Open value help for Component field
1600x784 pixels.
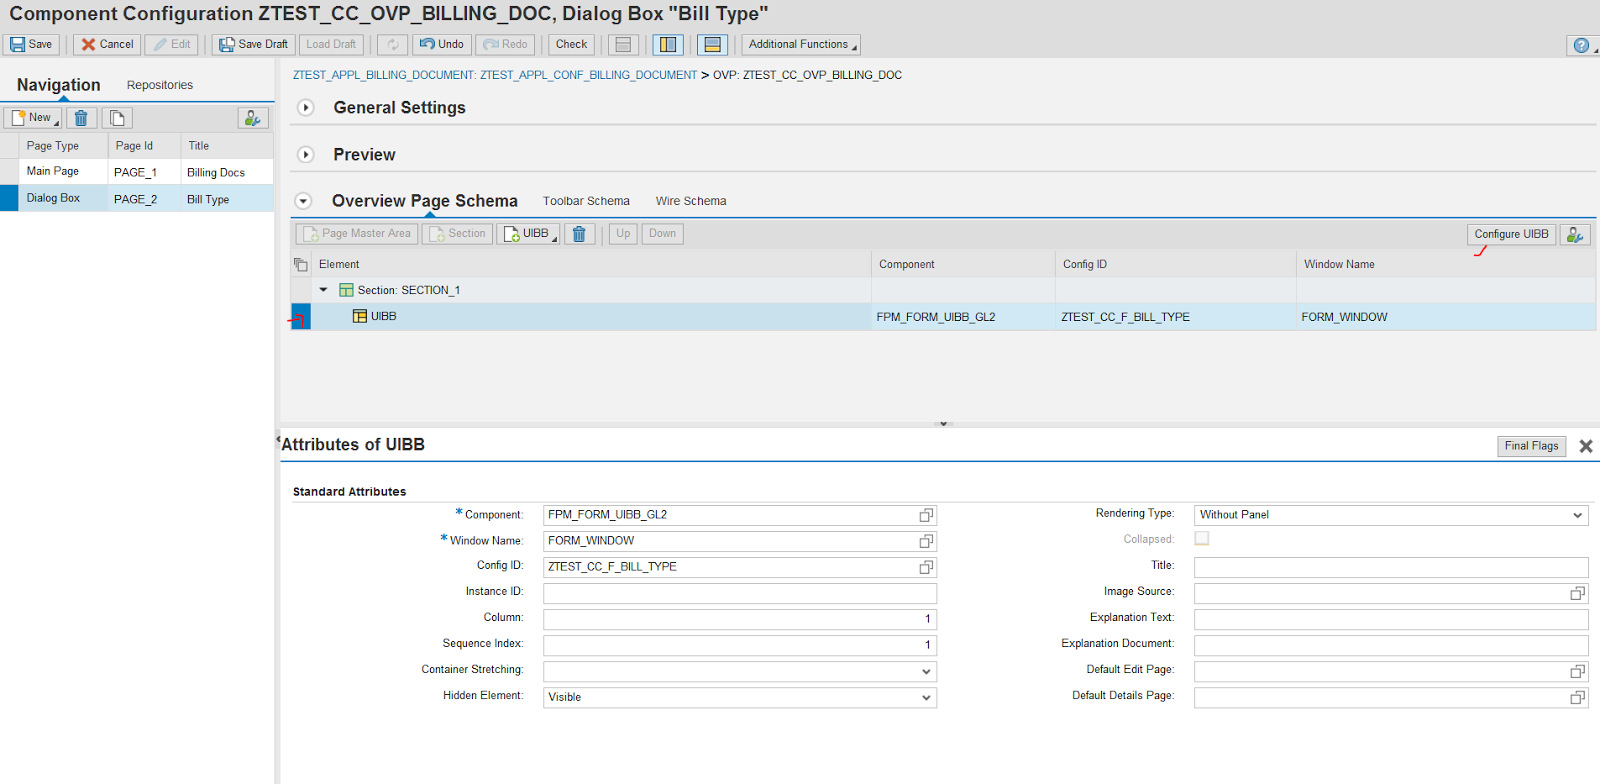click(926, 515)
